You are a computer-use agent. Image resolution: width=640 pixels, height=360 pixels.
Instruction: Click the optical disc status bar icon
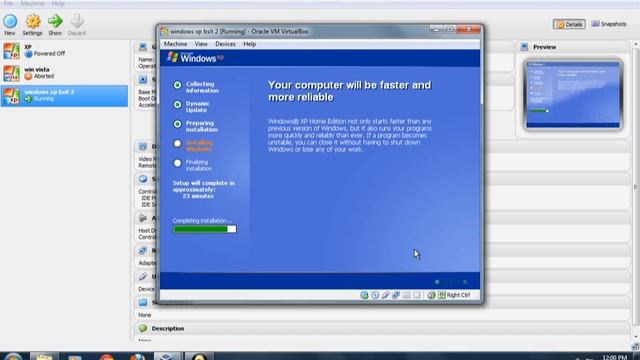point(375,295)
